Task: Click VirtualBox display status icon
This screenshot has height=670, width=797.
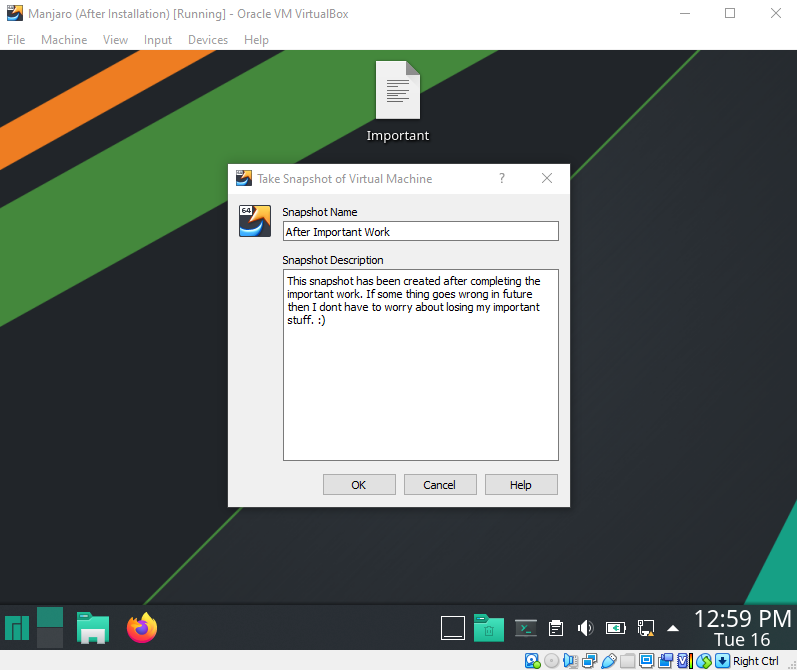Action: click(647, 661)
